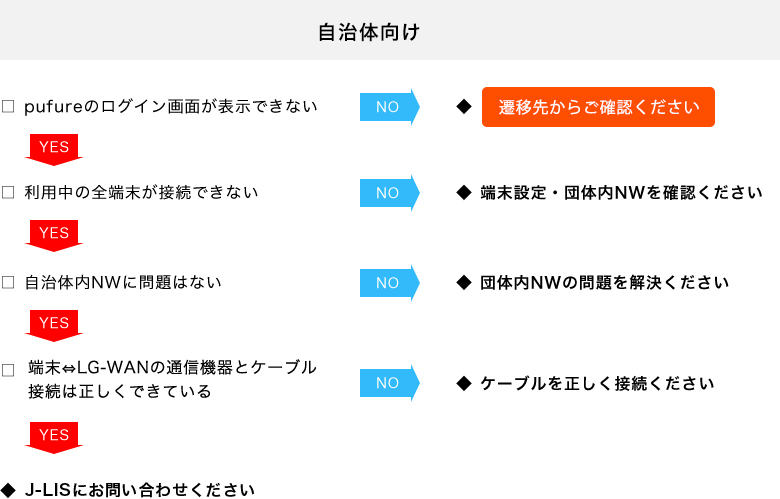Click the J-LISにお問い合わせください text
Viewport: 780px width, 499px height.
(139, 490)
